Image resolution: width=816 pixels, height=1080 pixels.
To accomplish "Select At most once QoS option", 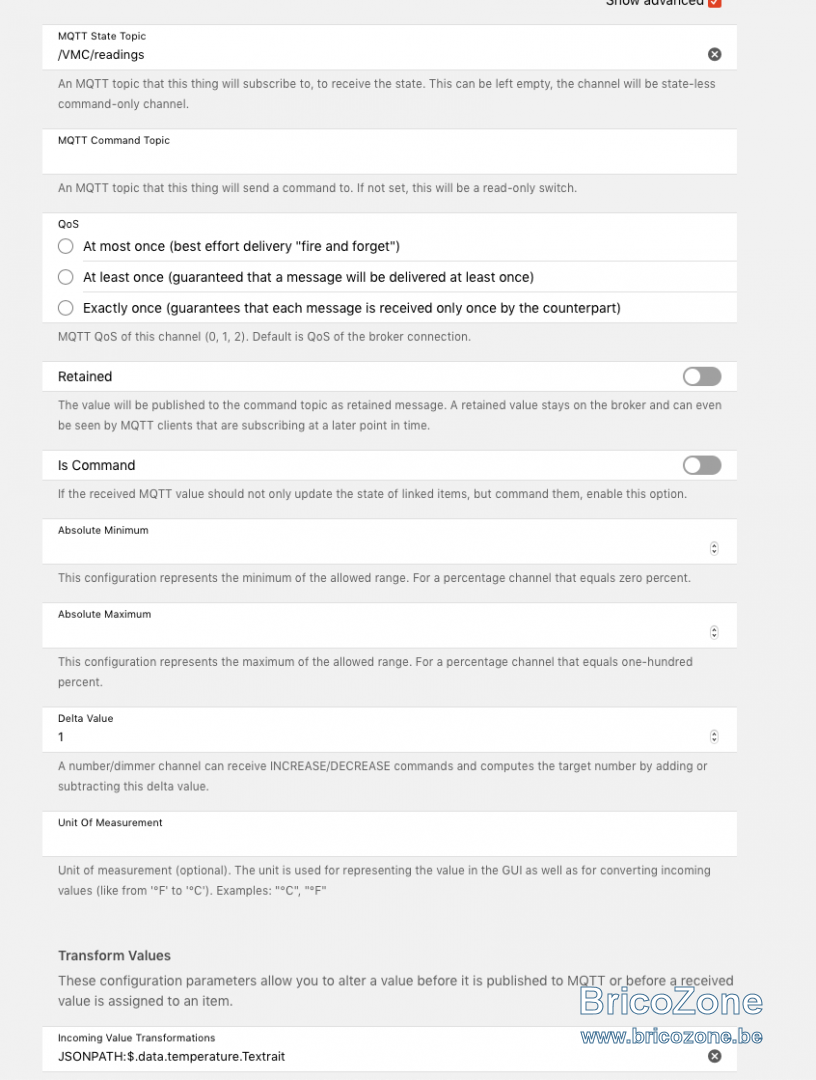I will pyautogui.click(x=65, y=246).
